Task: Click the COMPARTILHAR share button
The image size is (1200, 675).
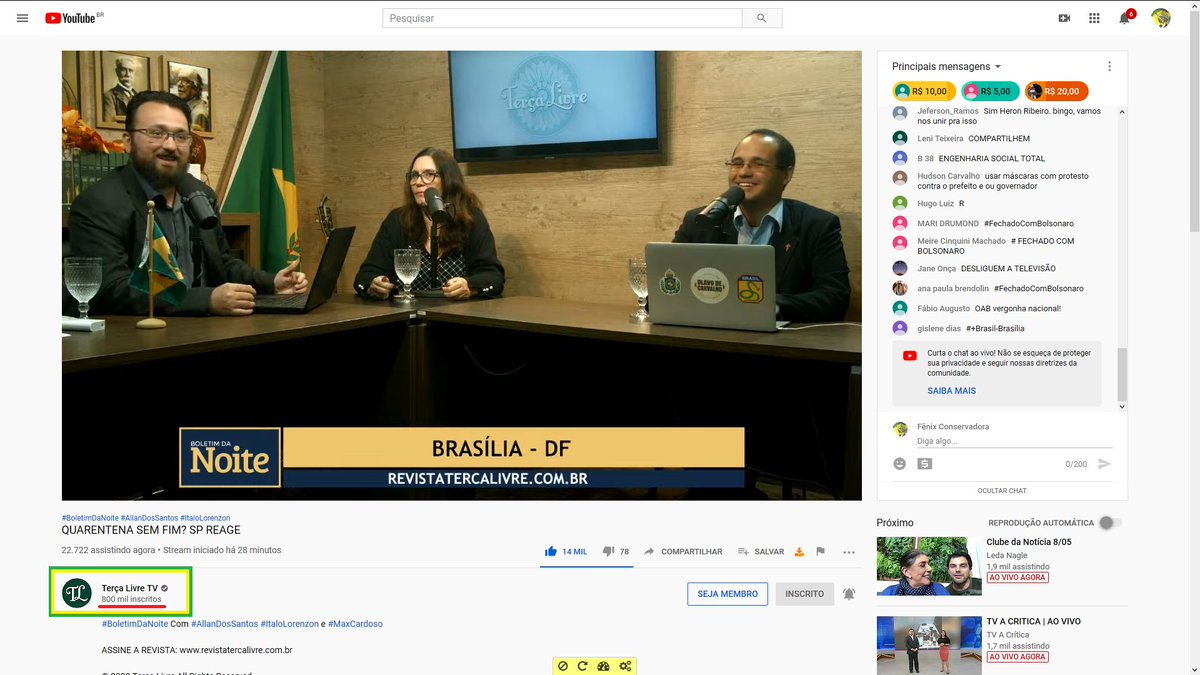Action: tap(683, 551)
